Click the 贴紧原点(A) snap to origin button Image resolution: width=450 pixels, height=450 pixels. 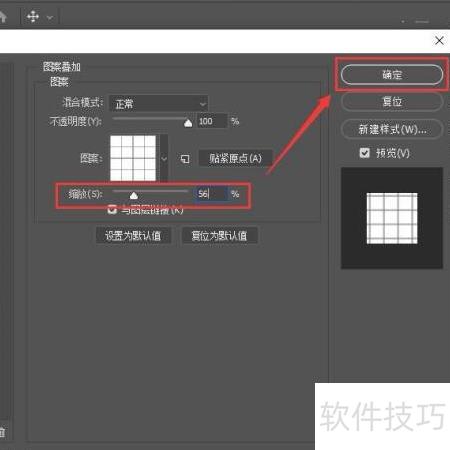pyautogui.click(x=235, y=158)
